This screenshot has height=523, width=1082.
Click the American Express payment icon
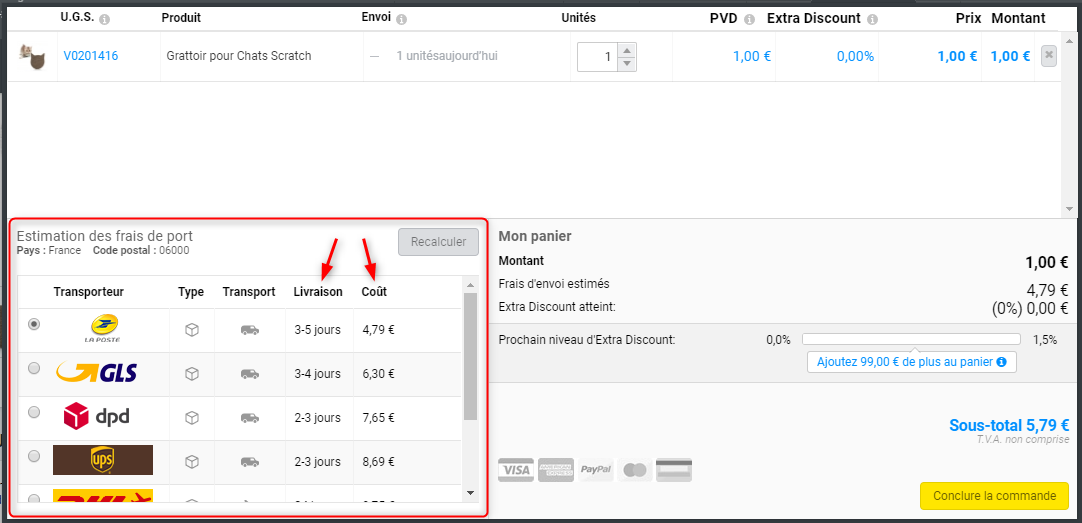click(x=556, y=470)
